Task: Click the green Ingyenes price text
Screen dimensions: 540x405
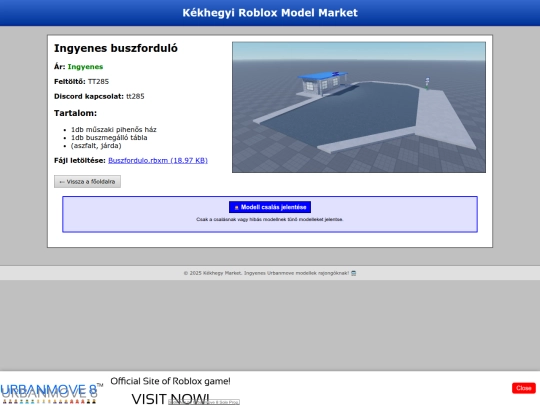Action: 85,67
